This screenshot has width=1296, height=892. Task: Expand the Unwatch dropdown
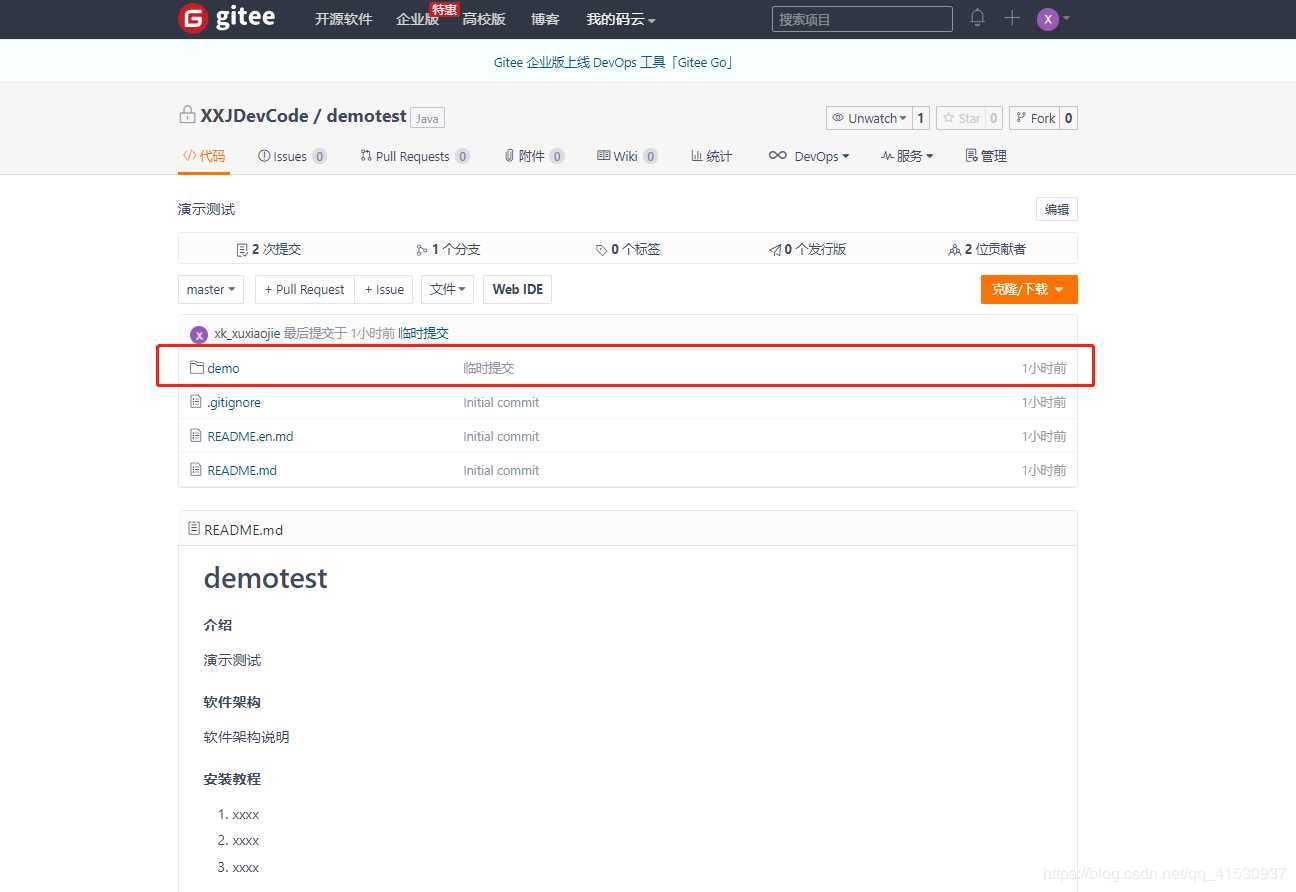[x=868, y=118]
